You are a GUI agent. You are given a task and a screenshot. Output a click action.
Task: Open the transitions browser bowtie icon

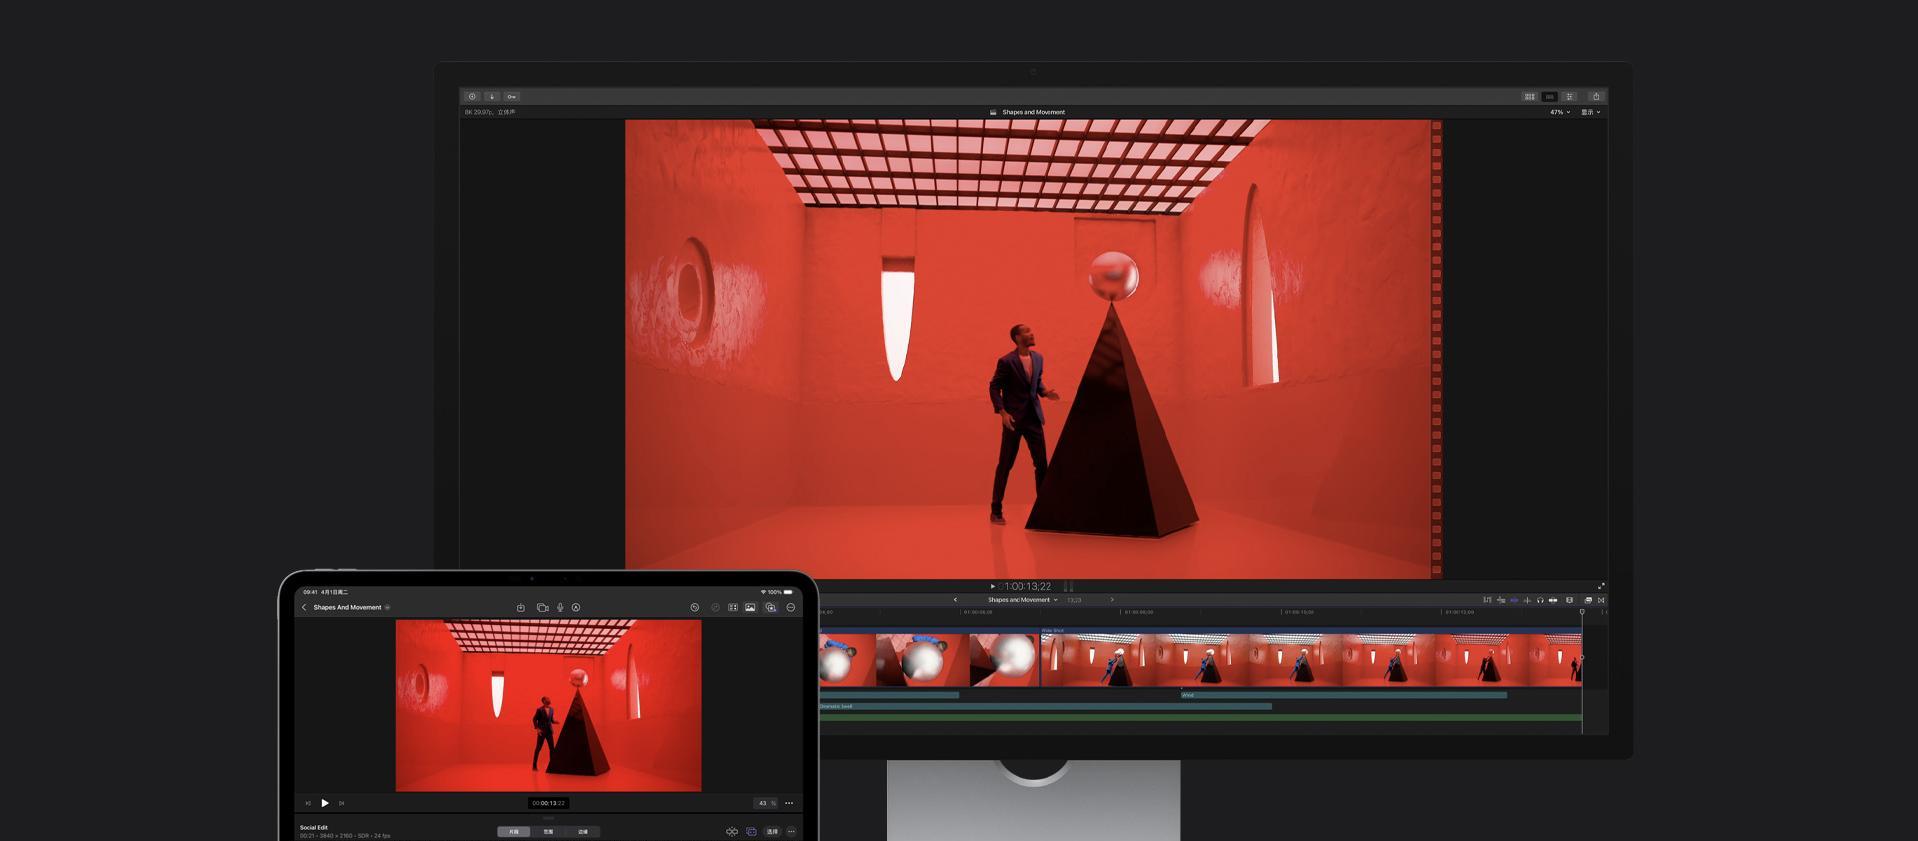click(x=1601, y=600)
